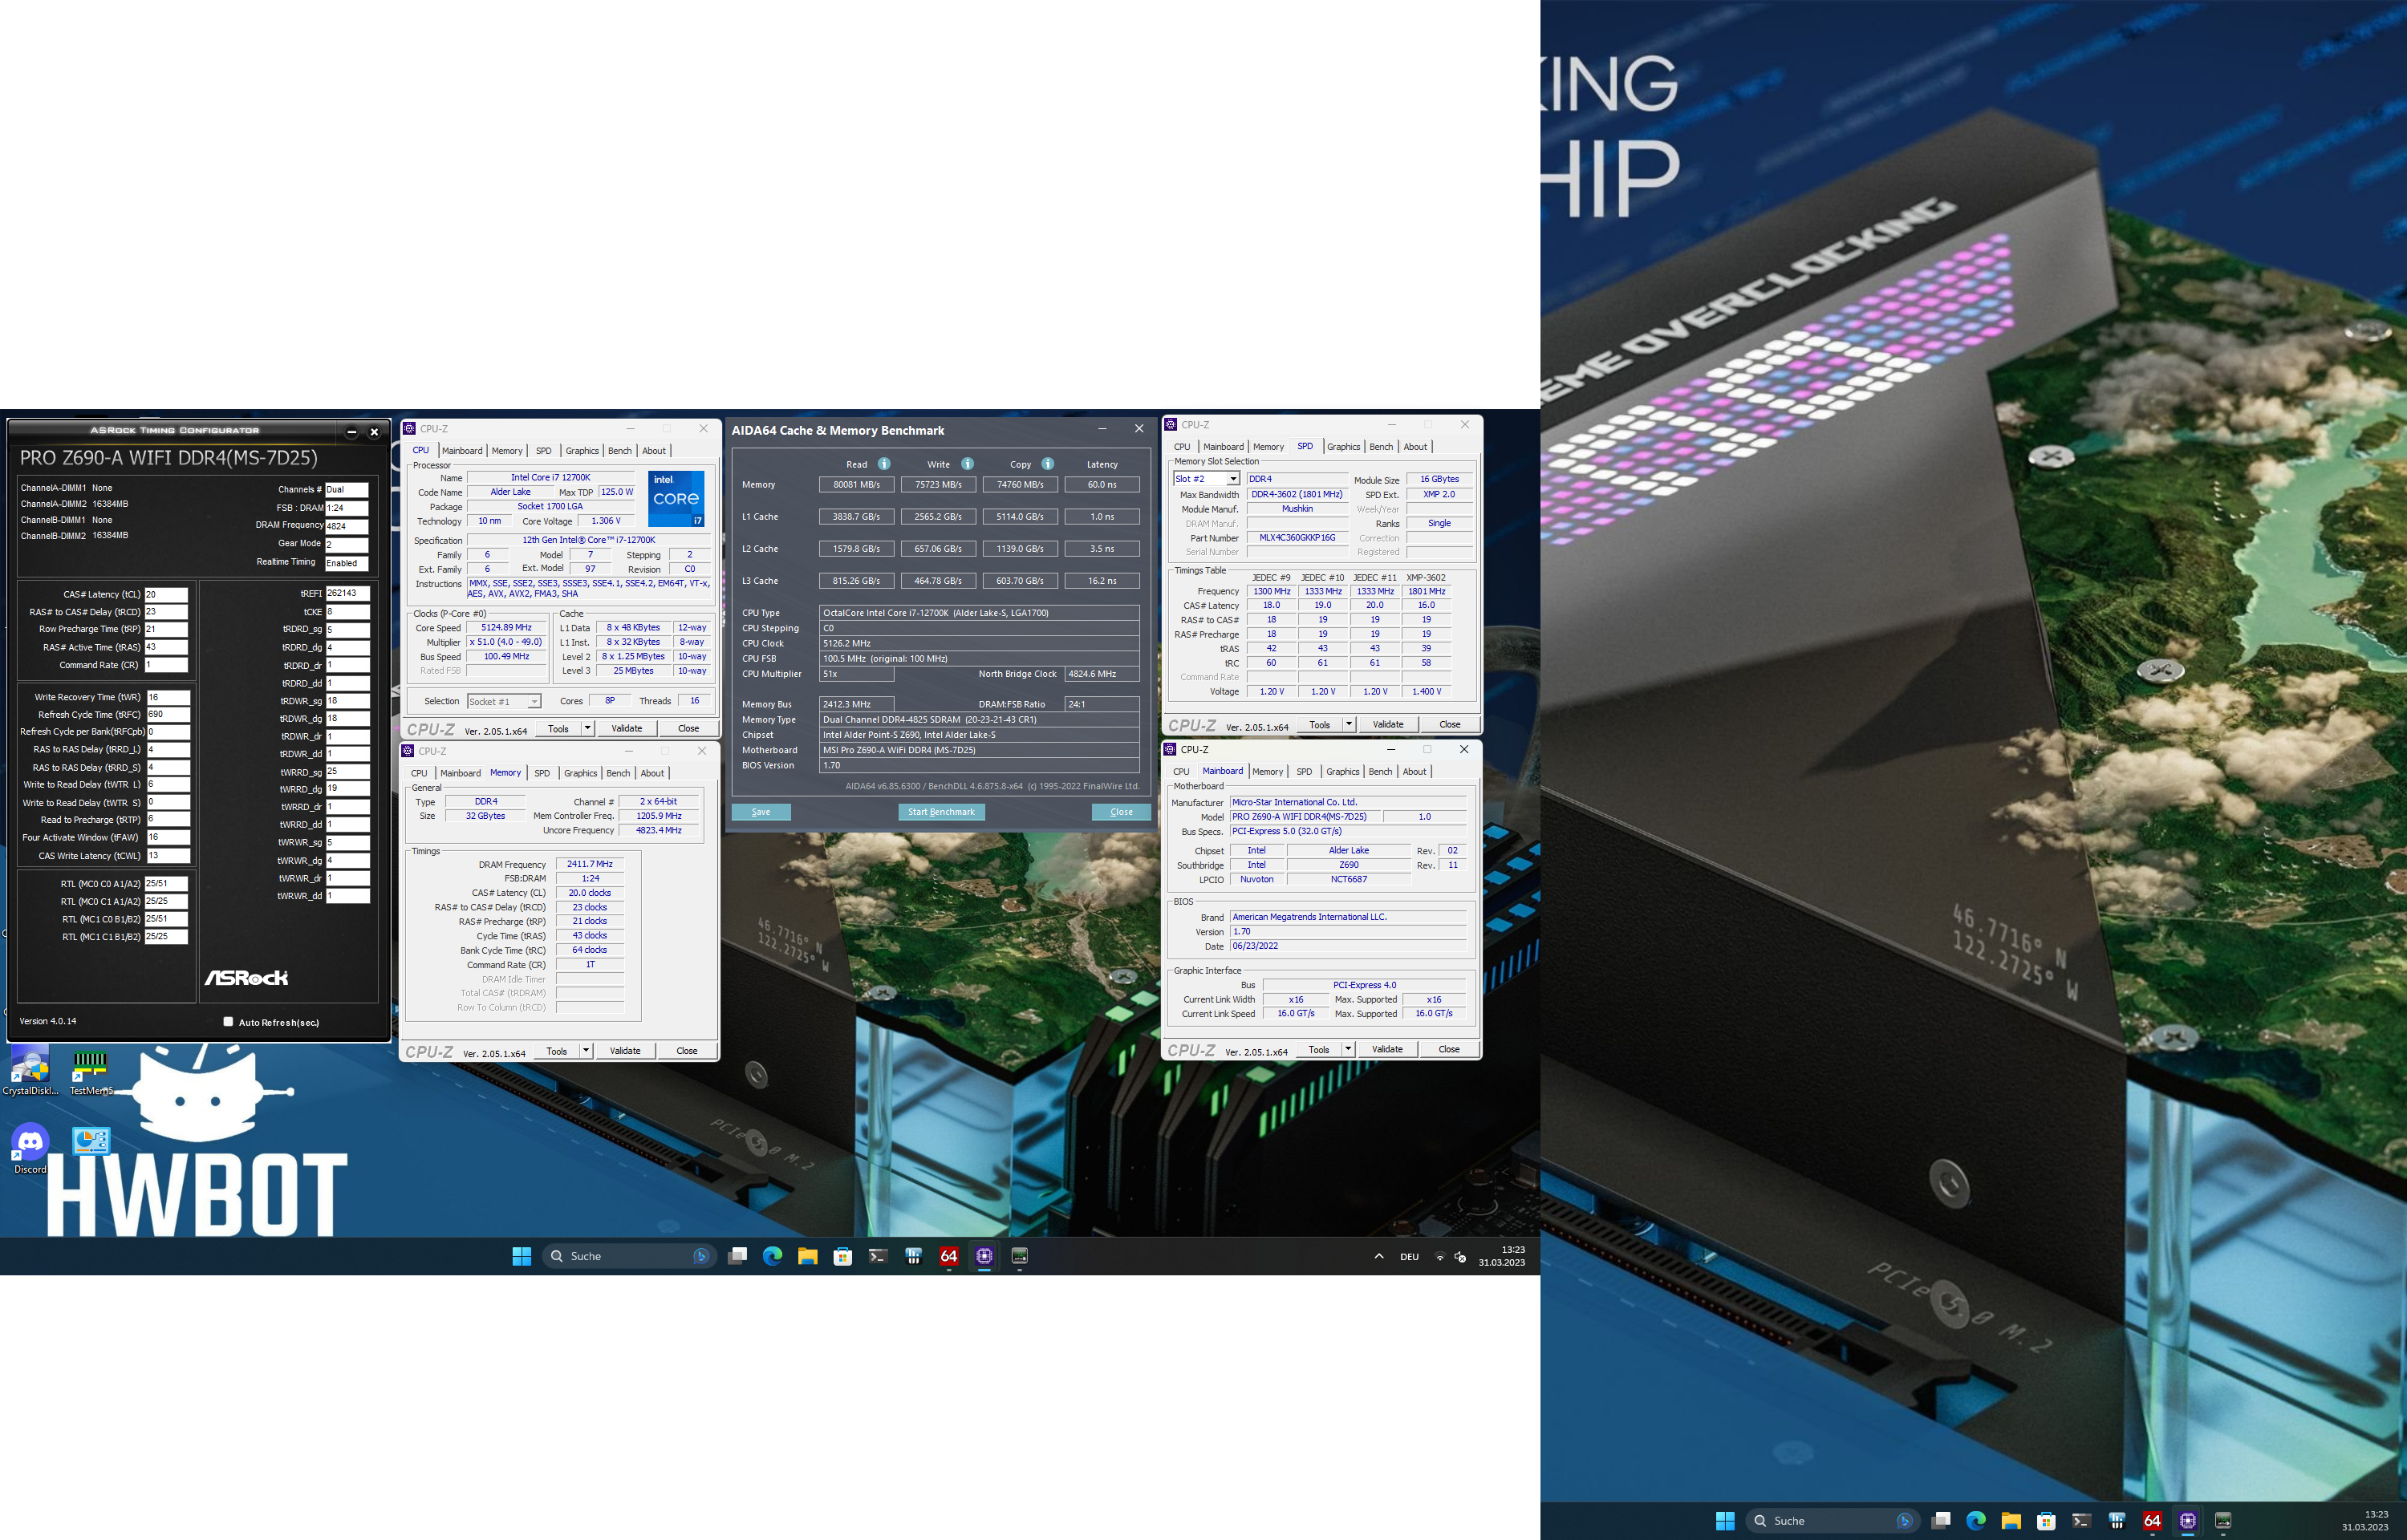The height and width of the screenshot is (1540, 2407).
Task: Click the BIOS Date value 06/23/2022
Action: point(1348,946)
